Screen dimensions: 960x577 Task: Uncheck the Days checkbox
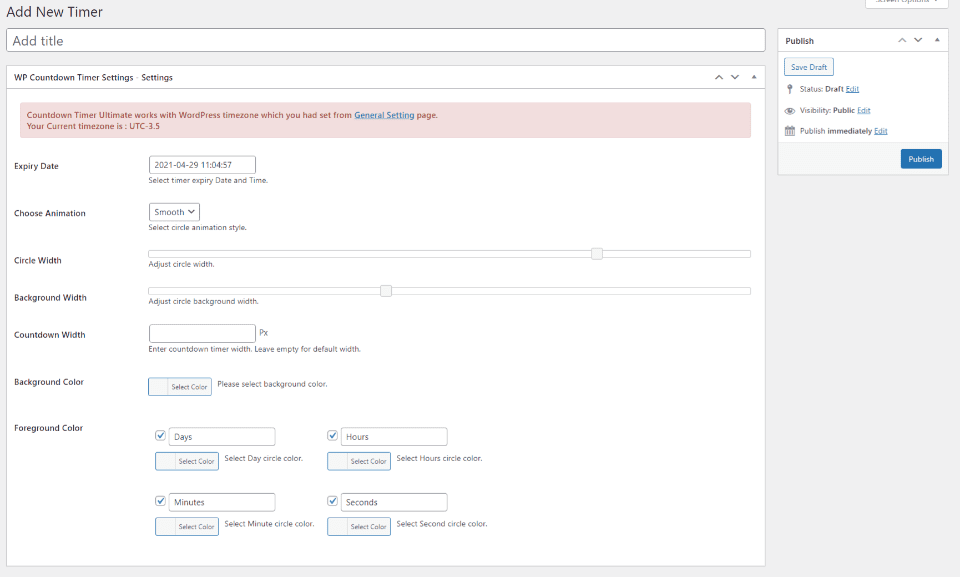point(160,436)
